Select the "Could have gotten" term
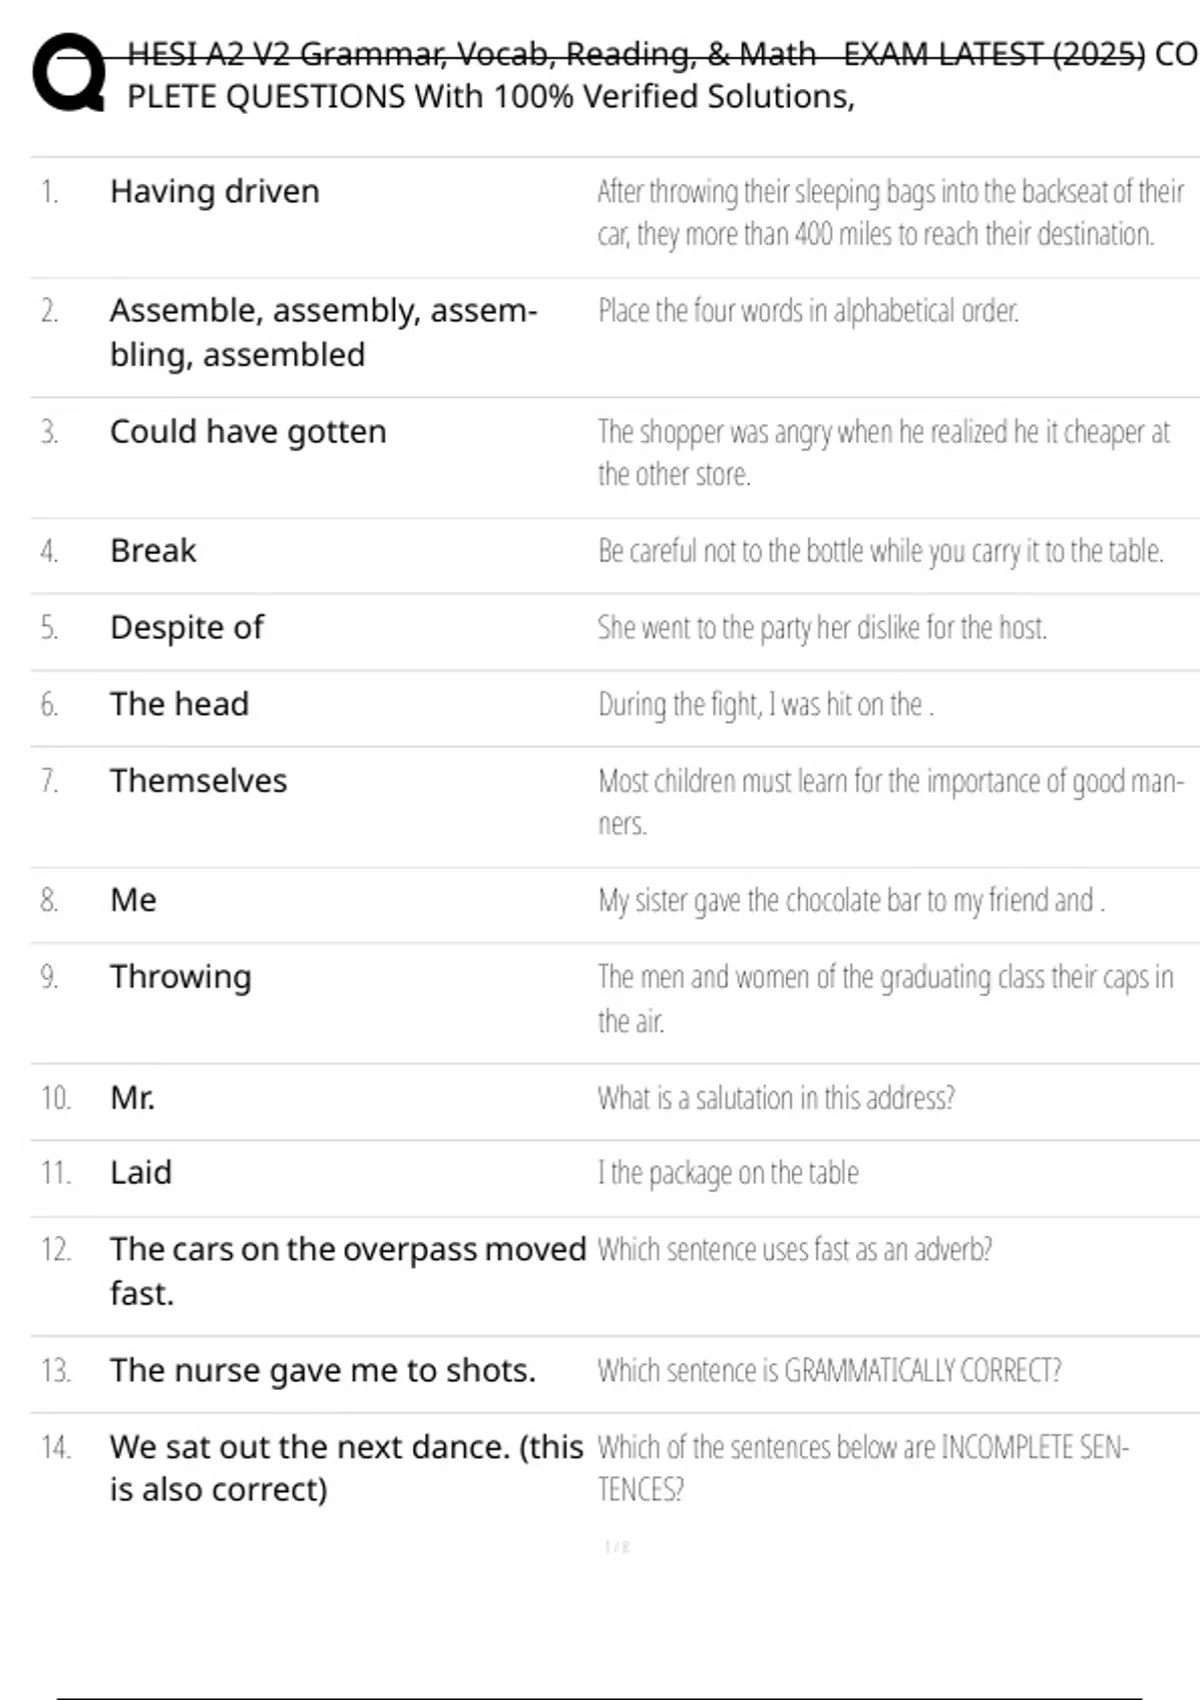The image size is (1200, 1700). click(x=248, y=431)
